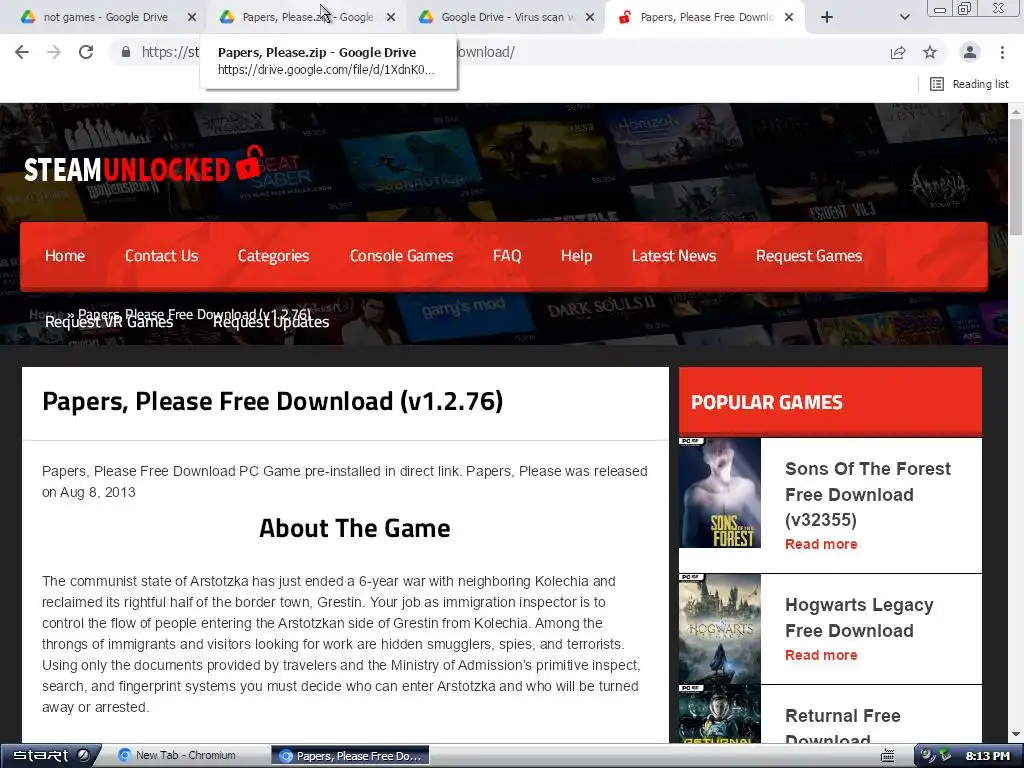Switch to the 'Google Drive - Virus scan' tab

tap(504, 18)
